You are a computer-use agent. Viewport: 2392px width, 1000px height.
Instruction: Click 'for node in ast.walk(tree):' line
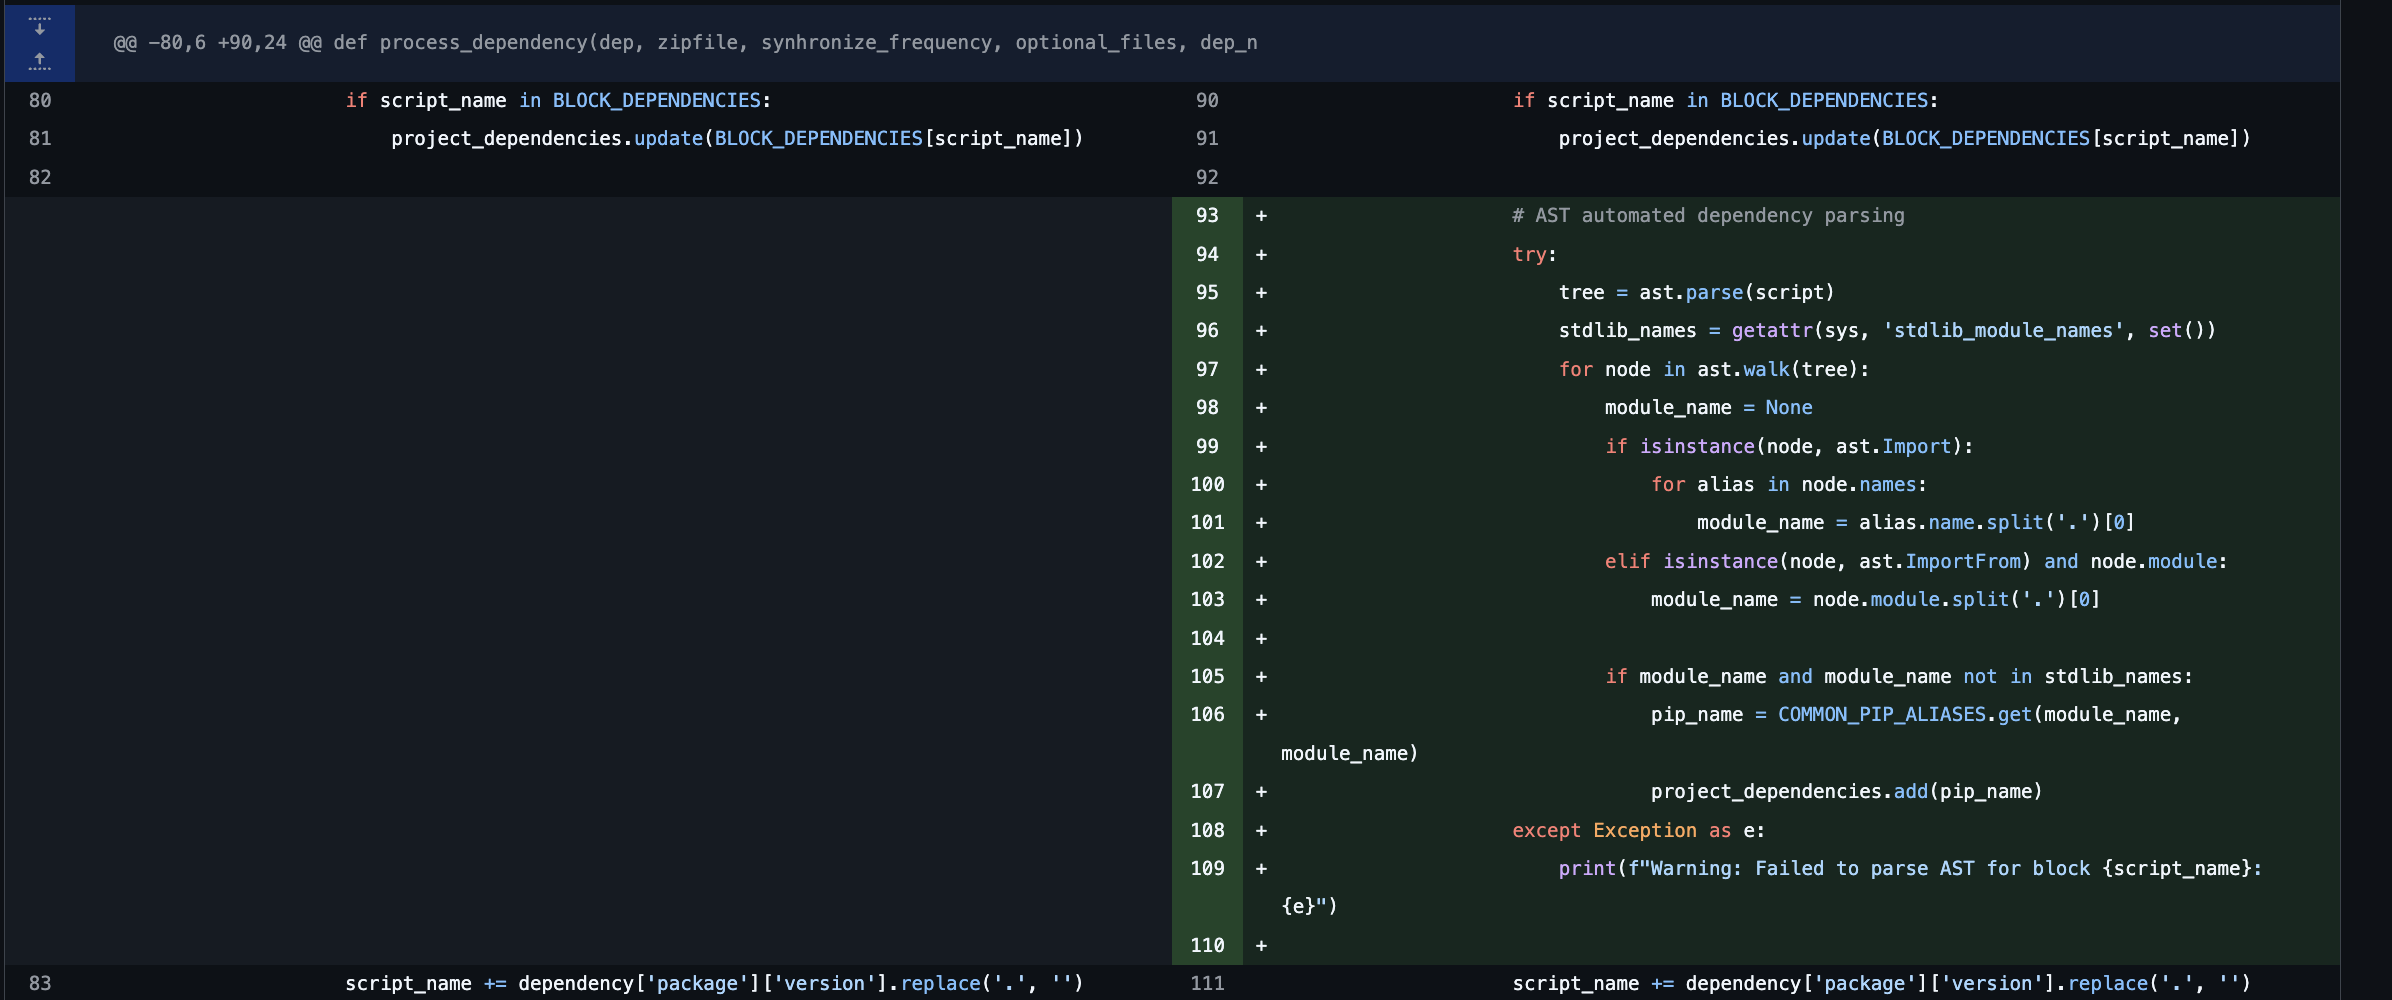tap(1714, 369)
